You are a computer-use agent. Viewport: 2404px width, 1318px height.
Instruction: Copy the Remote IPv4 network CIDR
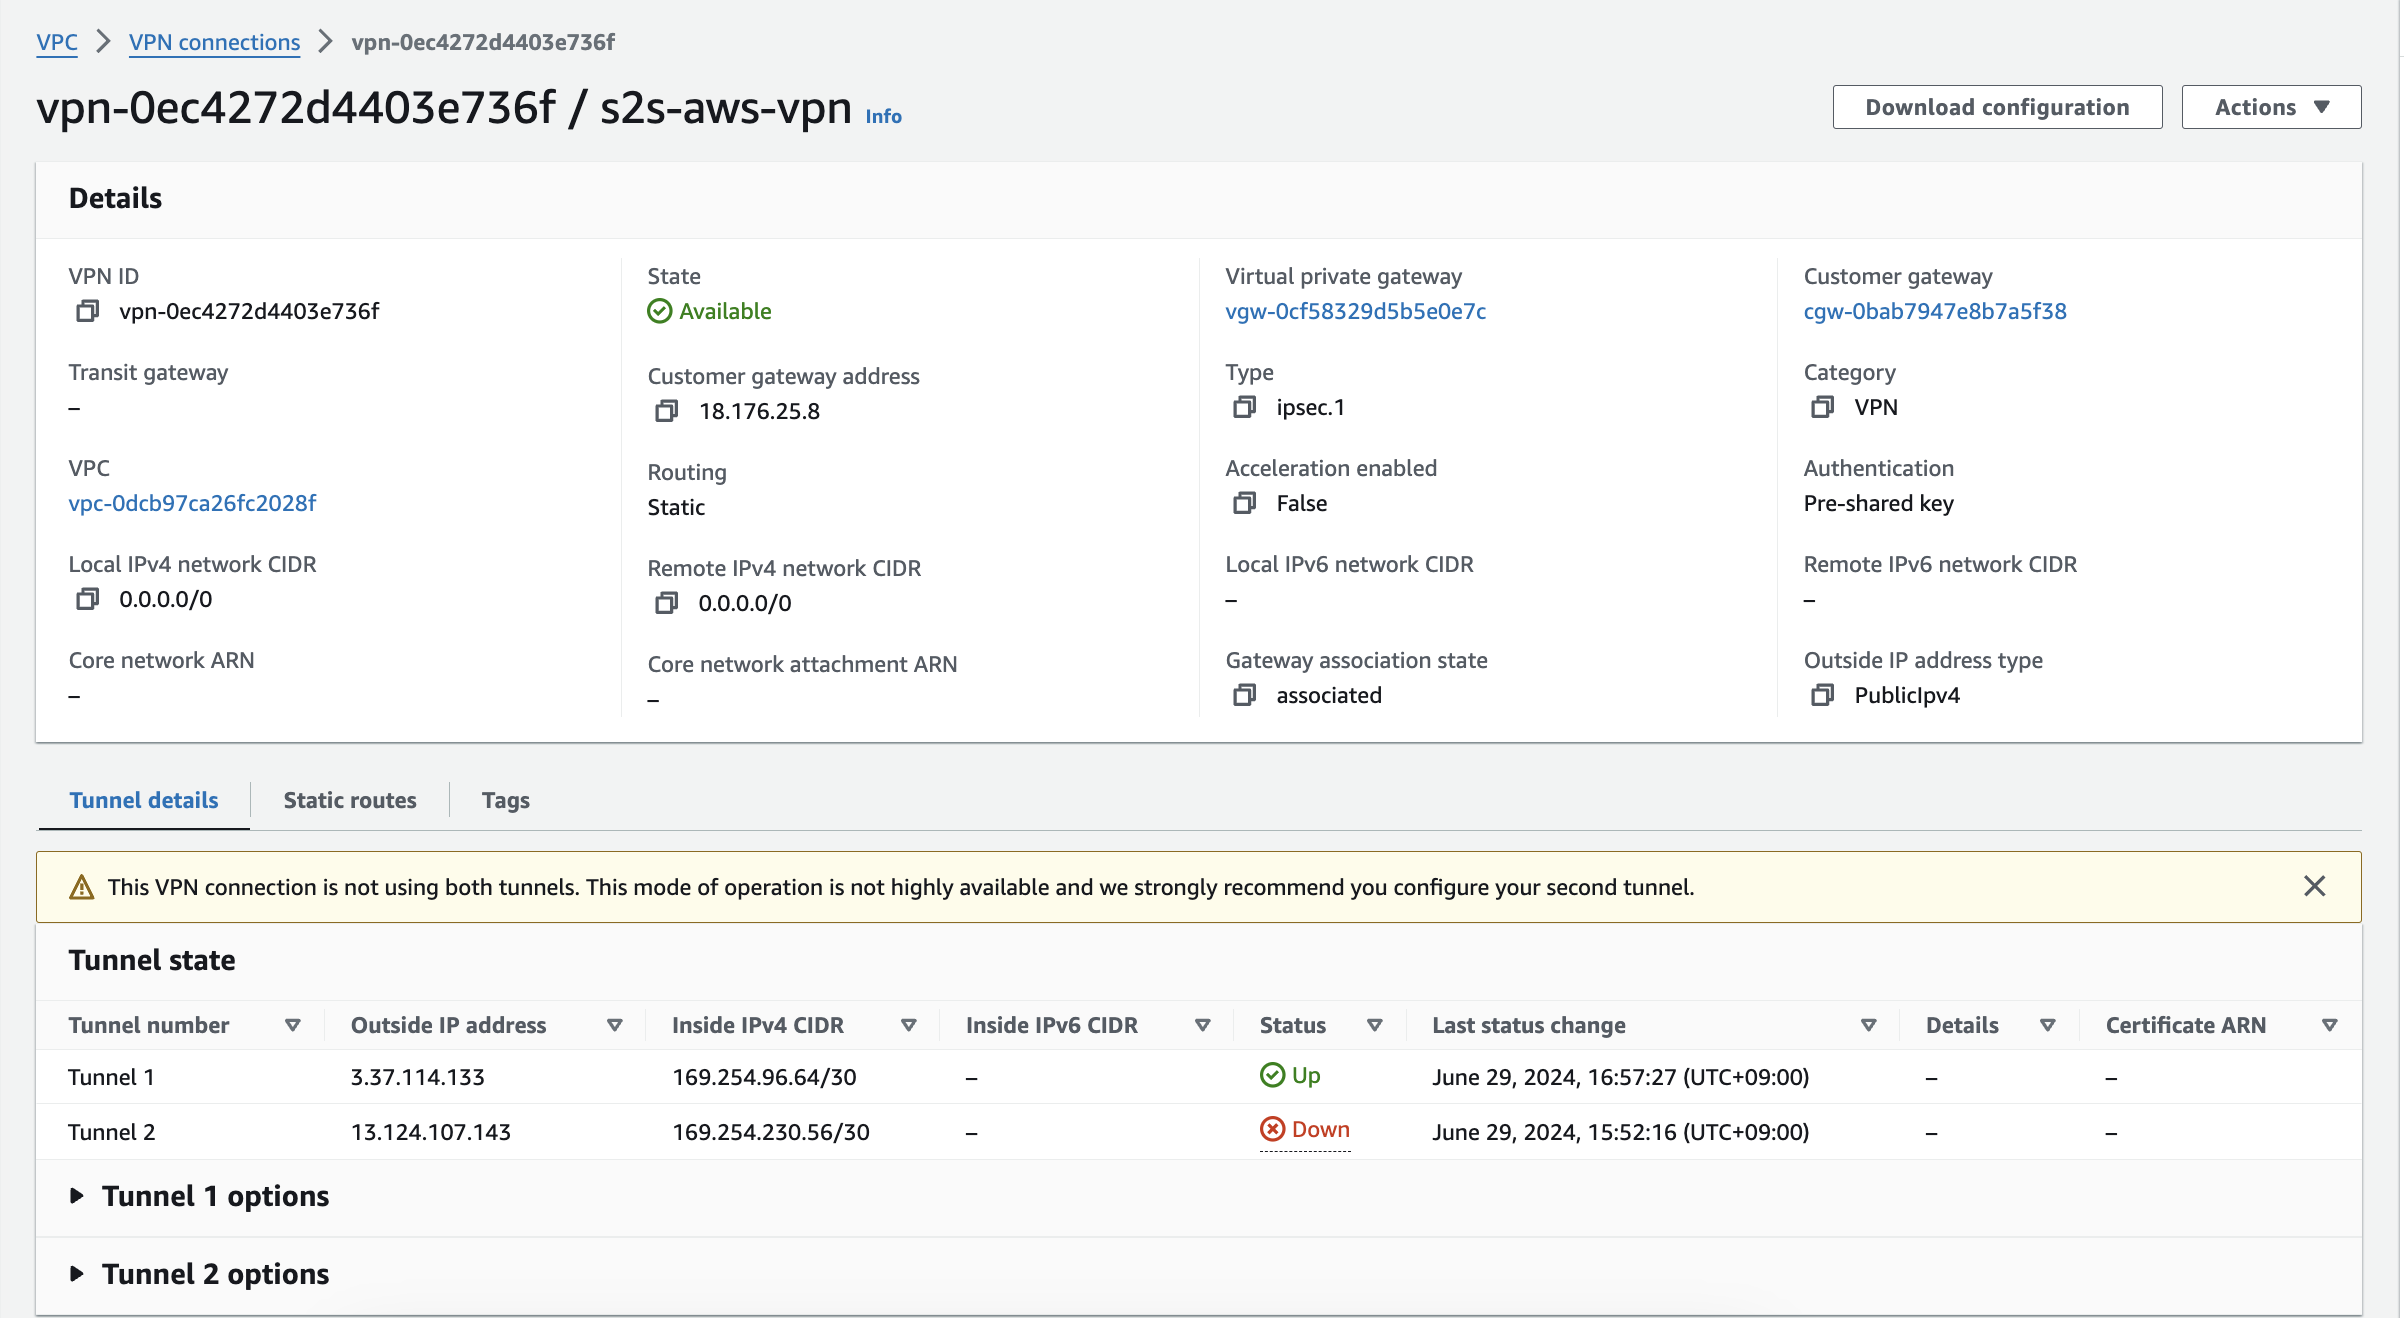tap(666, 603)
